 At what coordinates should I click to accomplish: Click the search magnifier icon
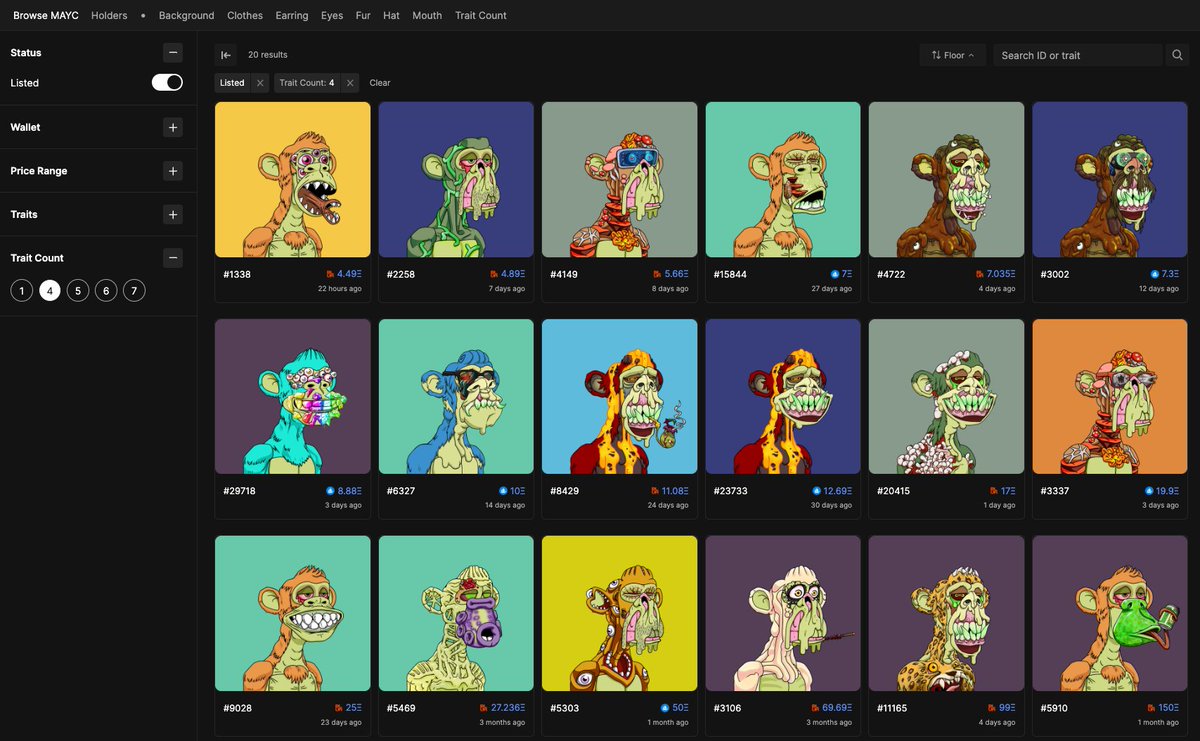(1177, 55)
